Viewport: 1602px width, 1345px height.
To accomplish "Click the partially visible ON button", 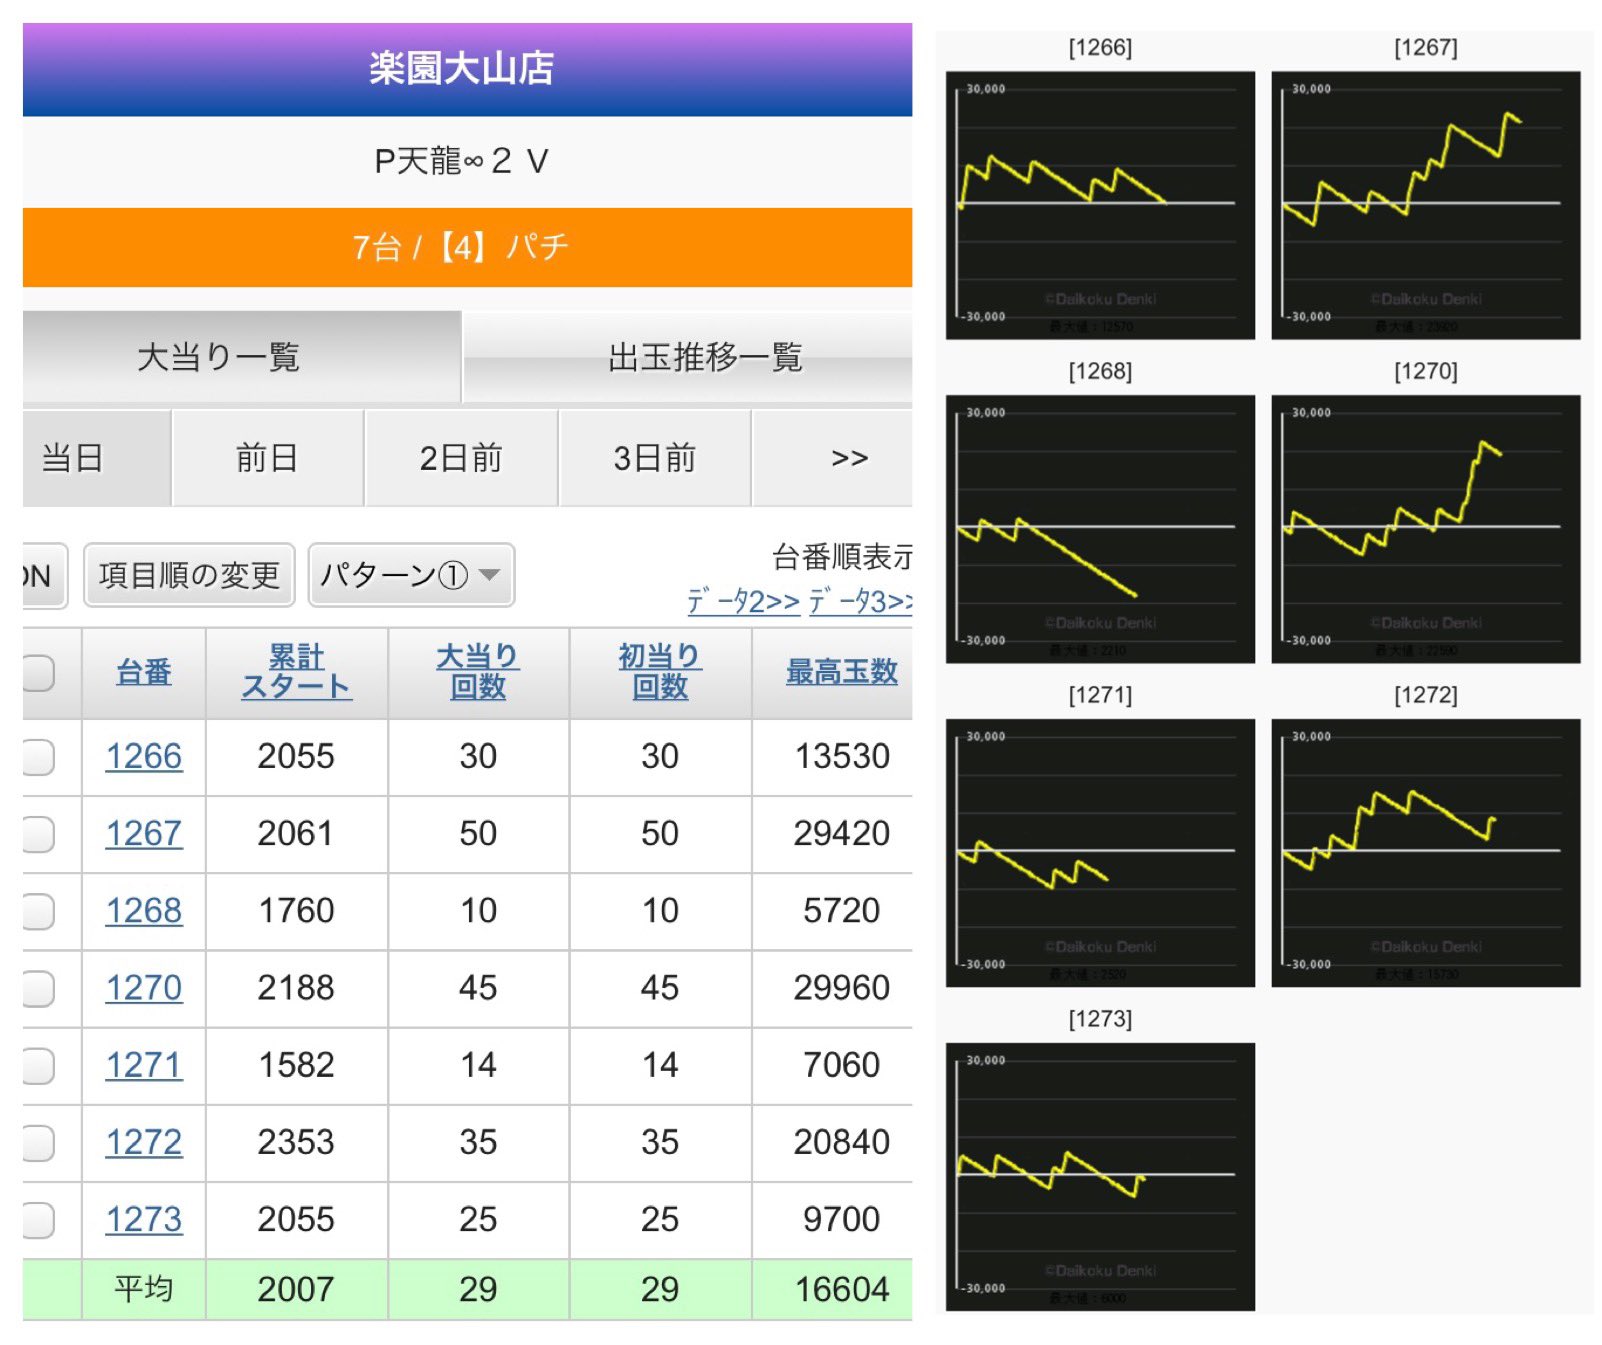I will (44, 576).
